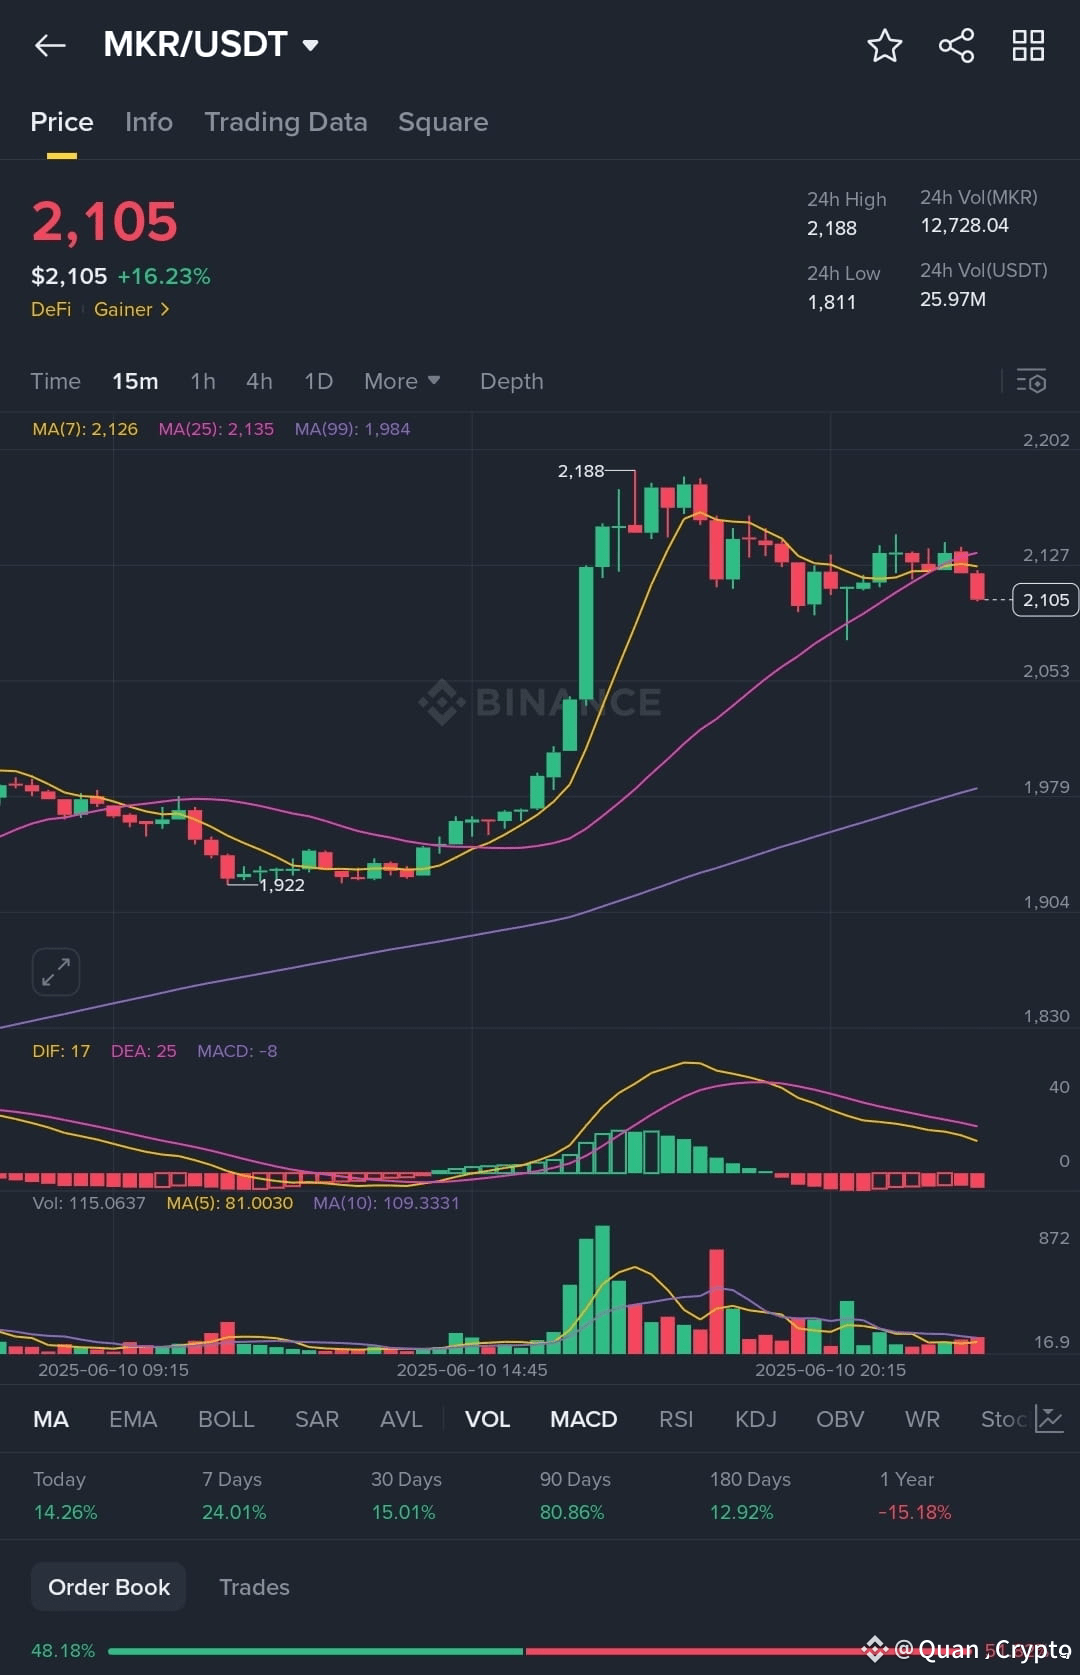The image size is (1080, 1675).
Task: Tap the 1,922 low marker on chart
Action: pos(282,885)
